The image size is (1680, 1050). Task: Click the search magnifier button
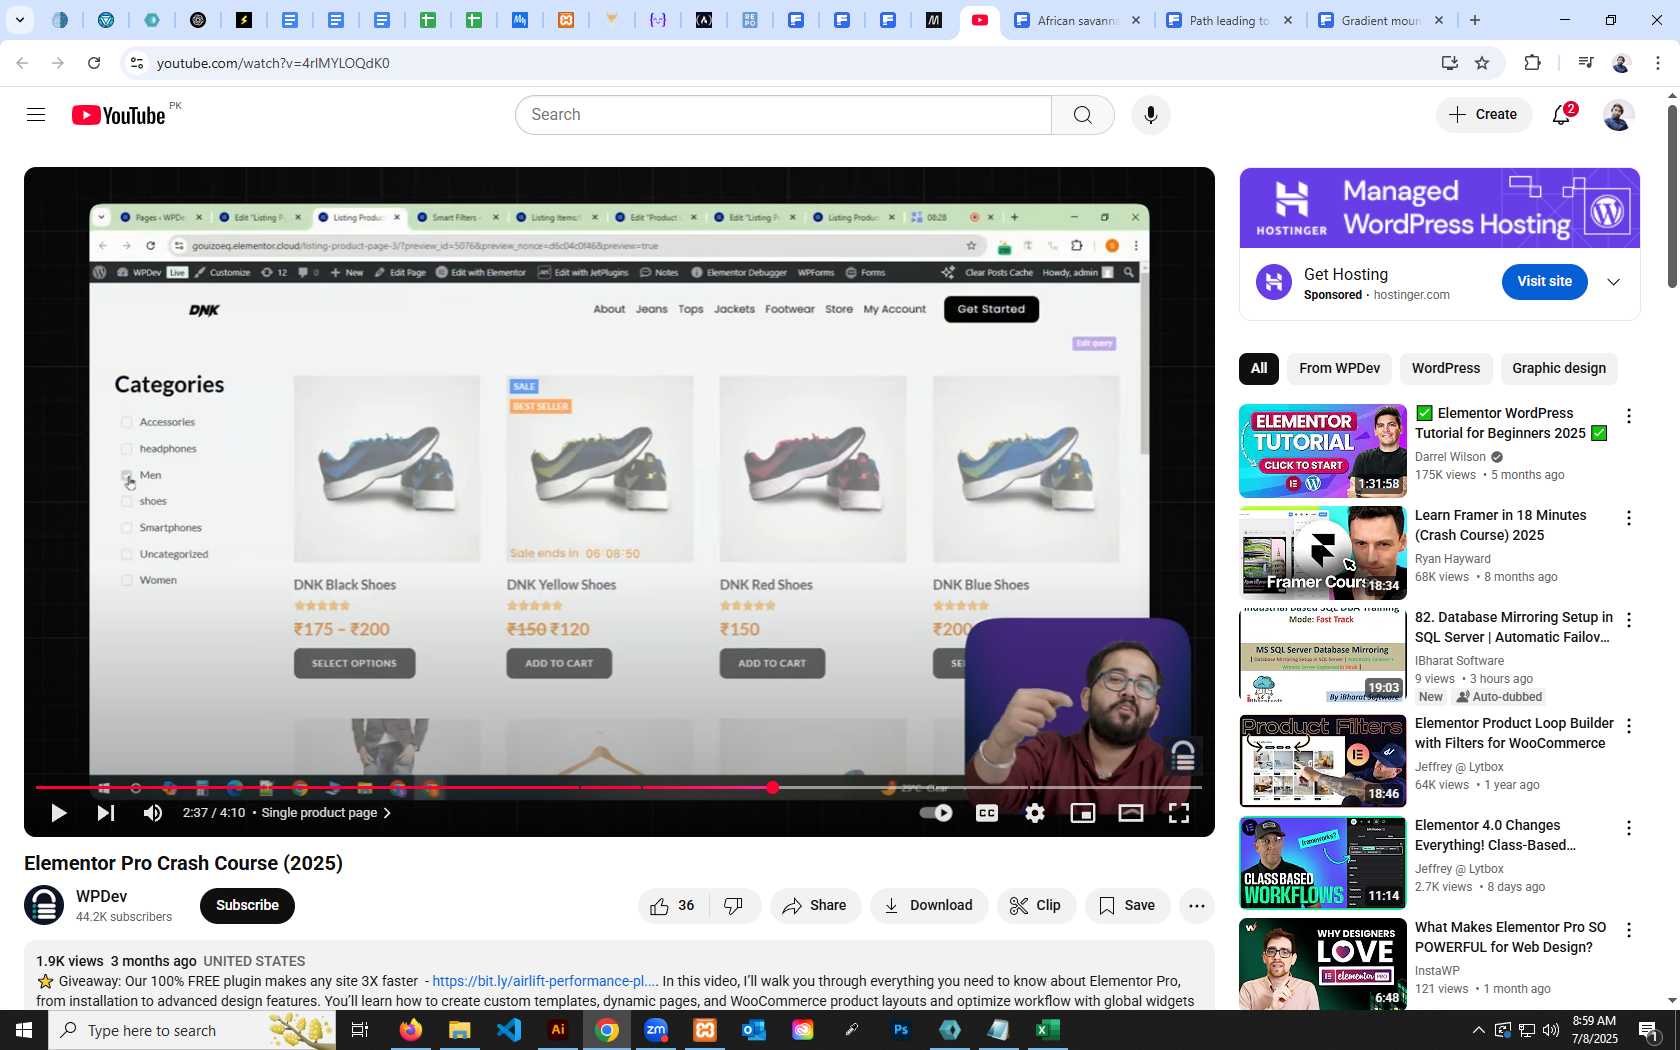click(x=1083, y=115)
